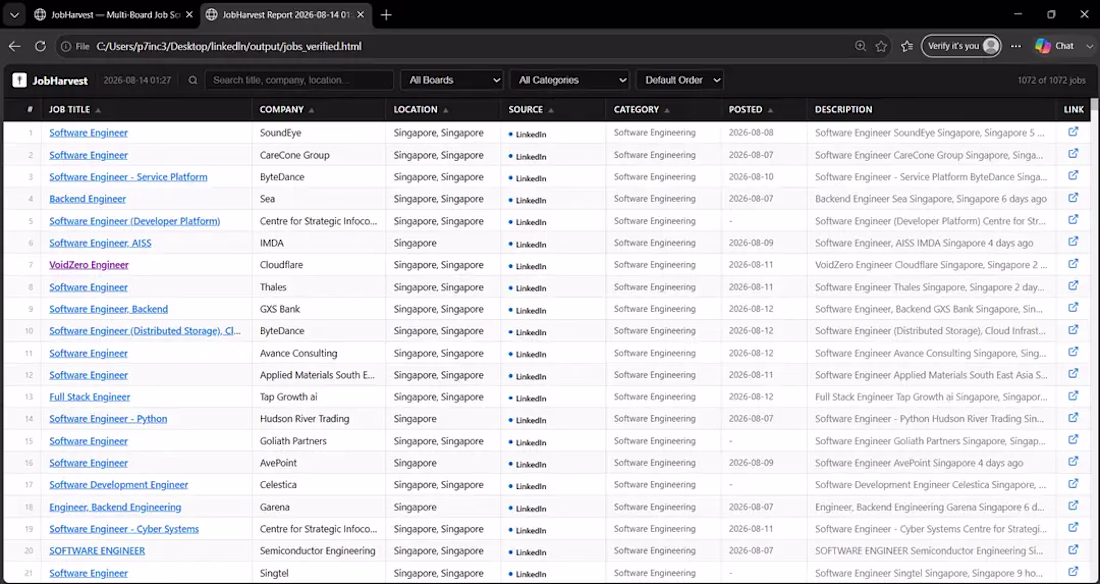
Task: Open external link icon for Avance Consulting row
Action: 1073,352
